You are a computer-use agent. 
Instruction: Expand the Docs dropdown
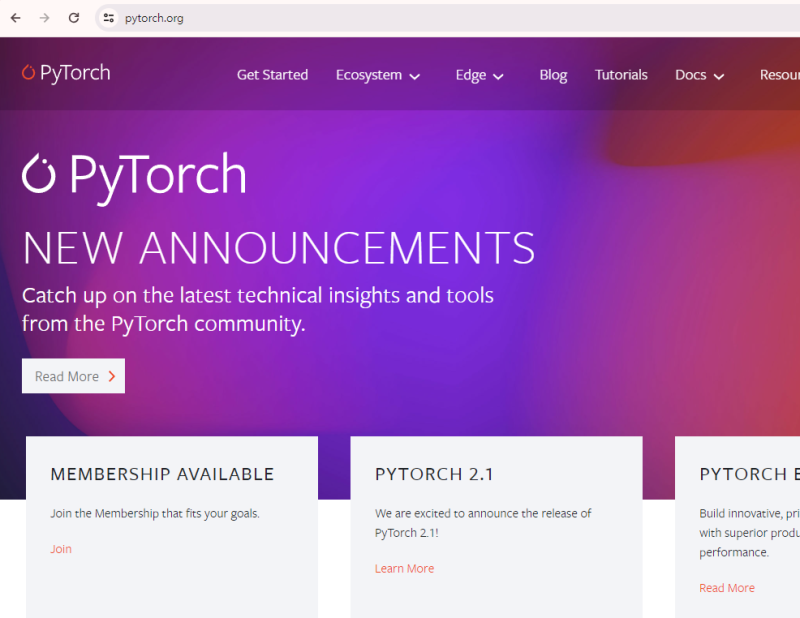pyautogui.click(x=699, y=74)
